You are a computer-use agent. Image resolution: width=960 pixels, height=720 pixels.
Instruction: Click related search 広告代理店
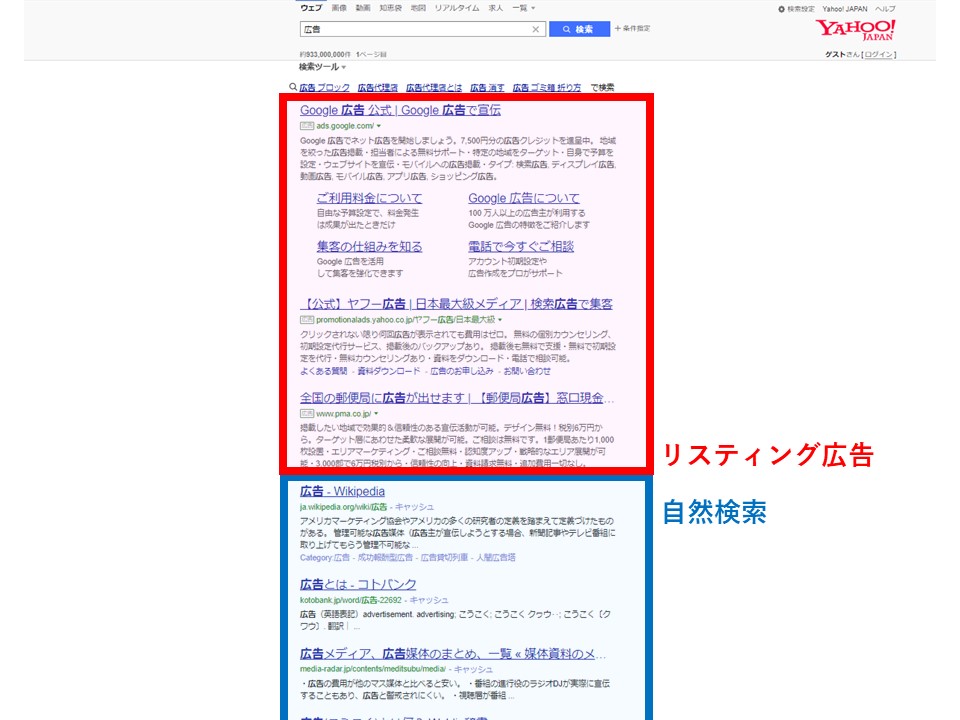point(378,88)
